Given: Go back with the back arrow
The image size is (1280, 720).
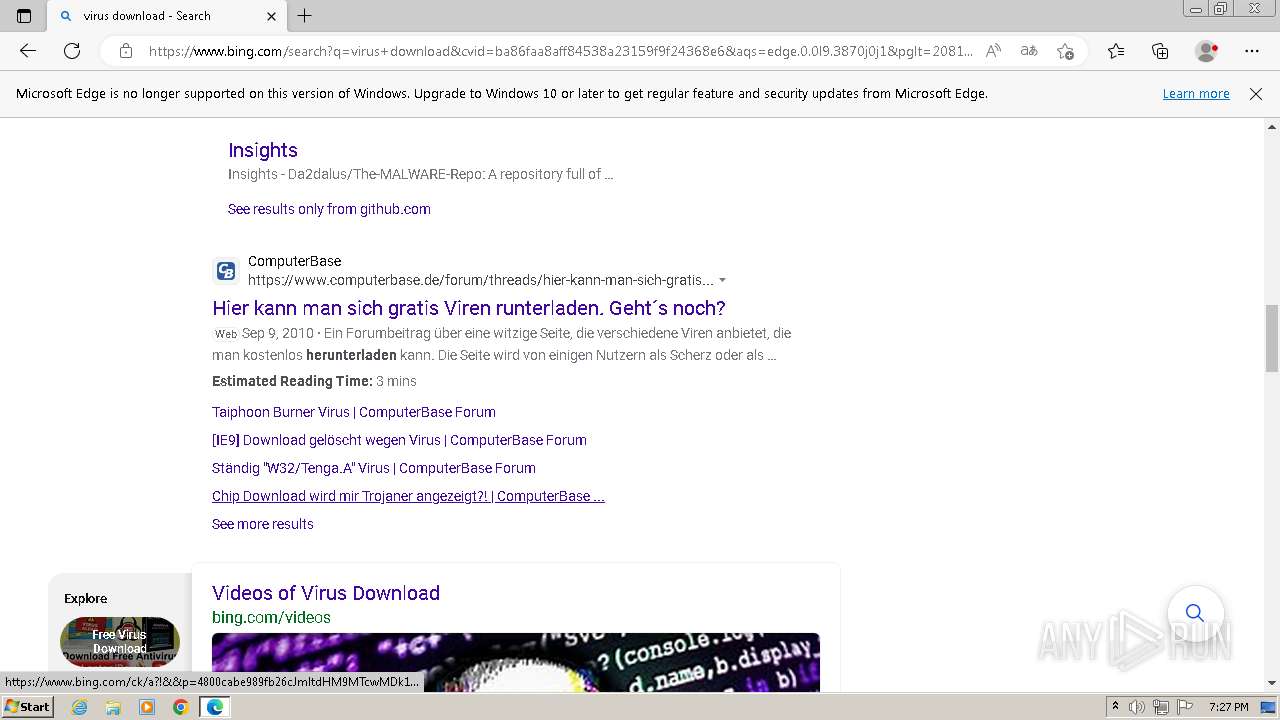Looking at the screenshot, I should point(28,51).
